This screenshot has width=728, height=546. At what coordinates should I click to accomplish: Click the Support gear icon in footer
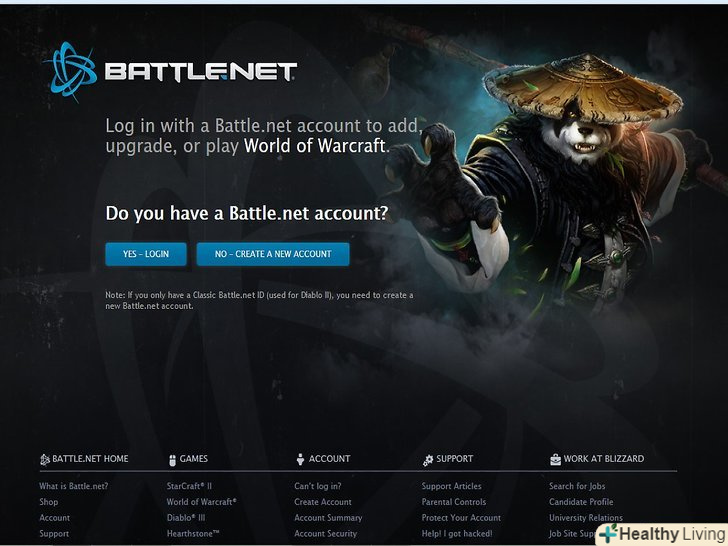click(428, 460)
